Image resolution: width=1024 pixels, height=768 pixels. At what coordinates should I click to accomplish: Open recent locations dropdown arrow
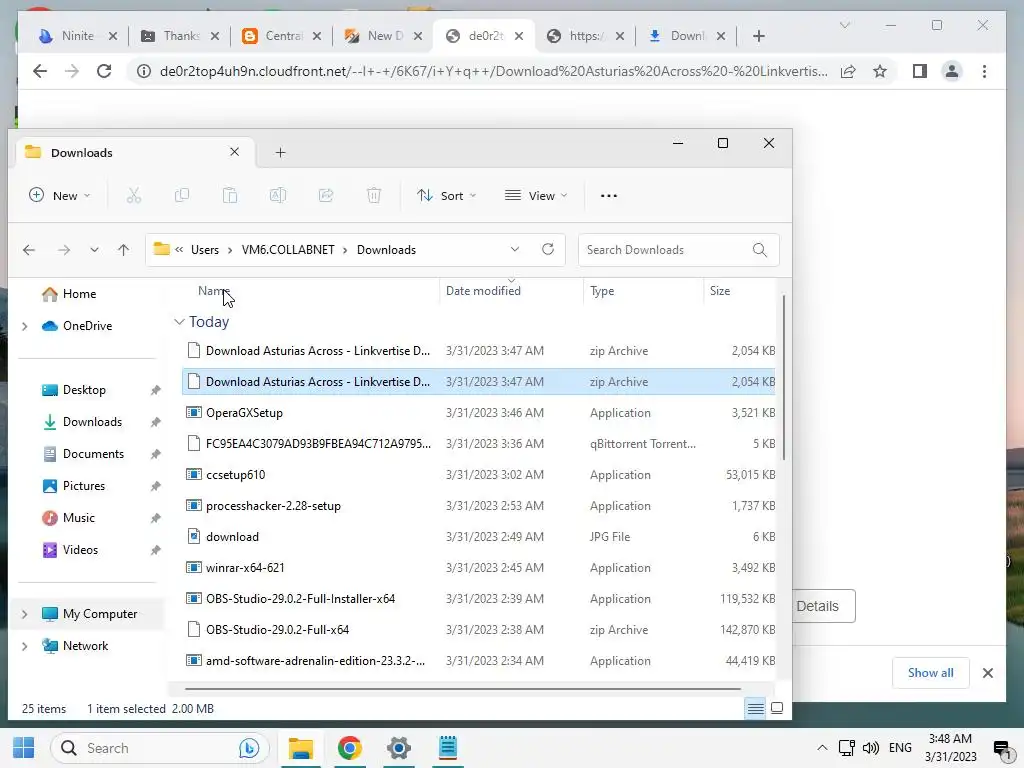point(94,249)
